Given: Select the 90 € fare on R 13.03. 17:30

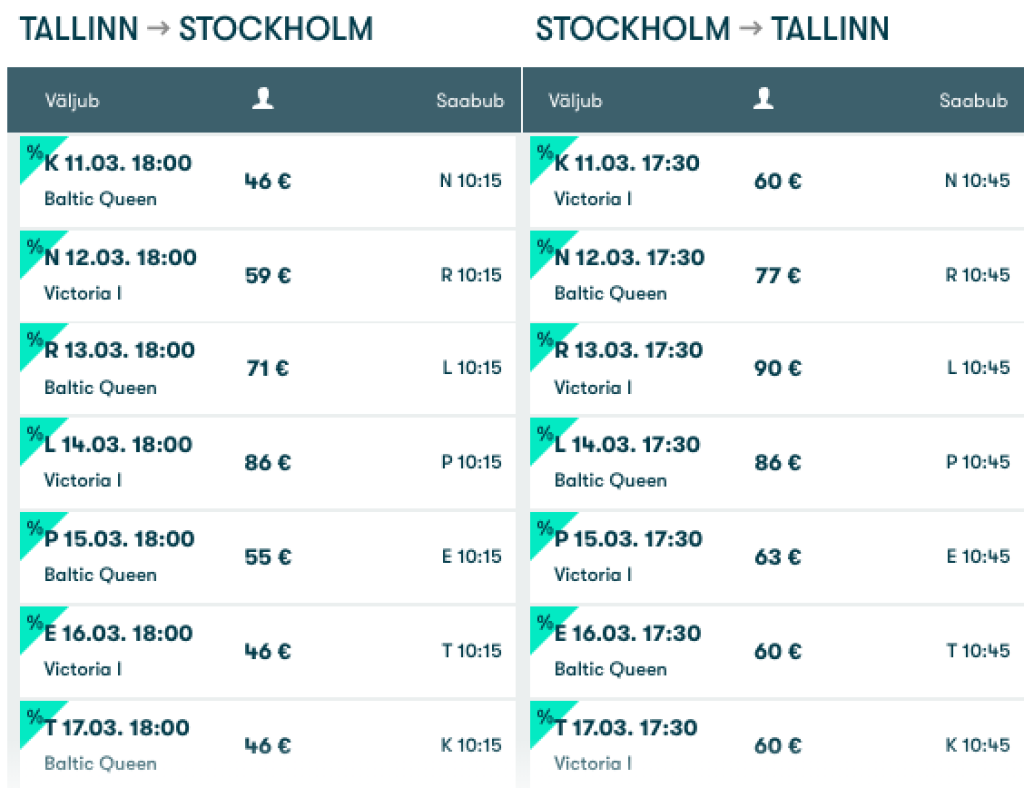Looking at the screenshot, I should coord(777,368).
